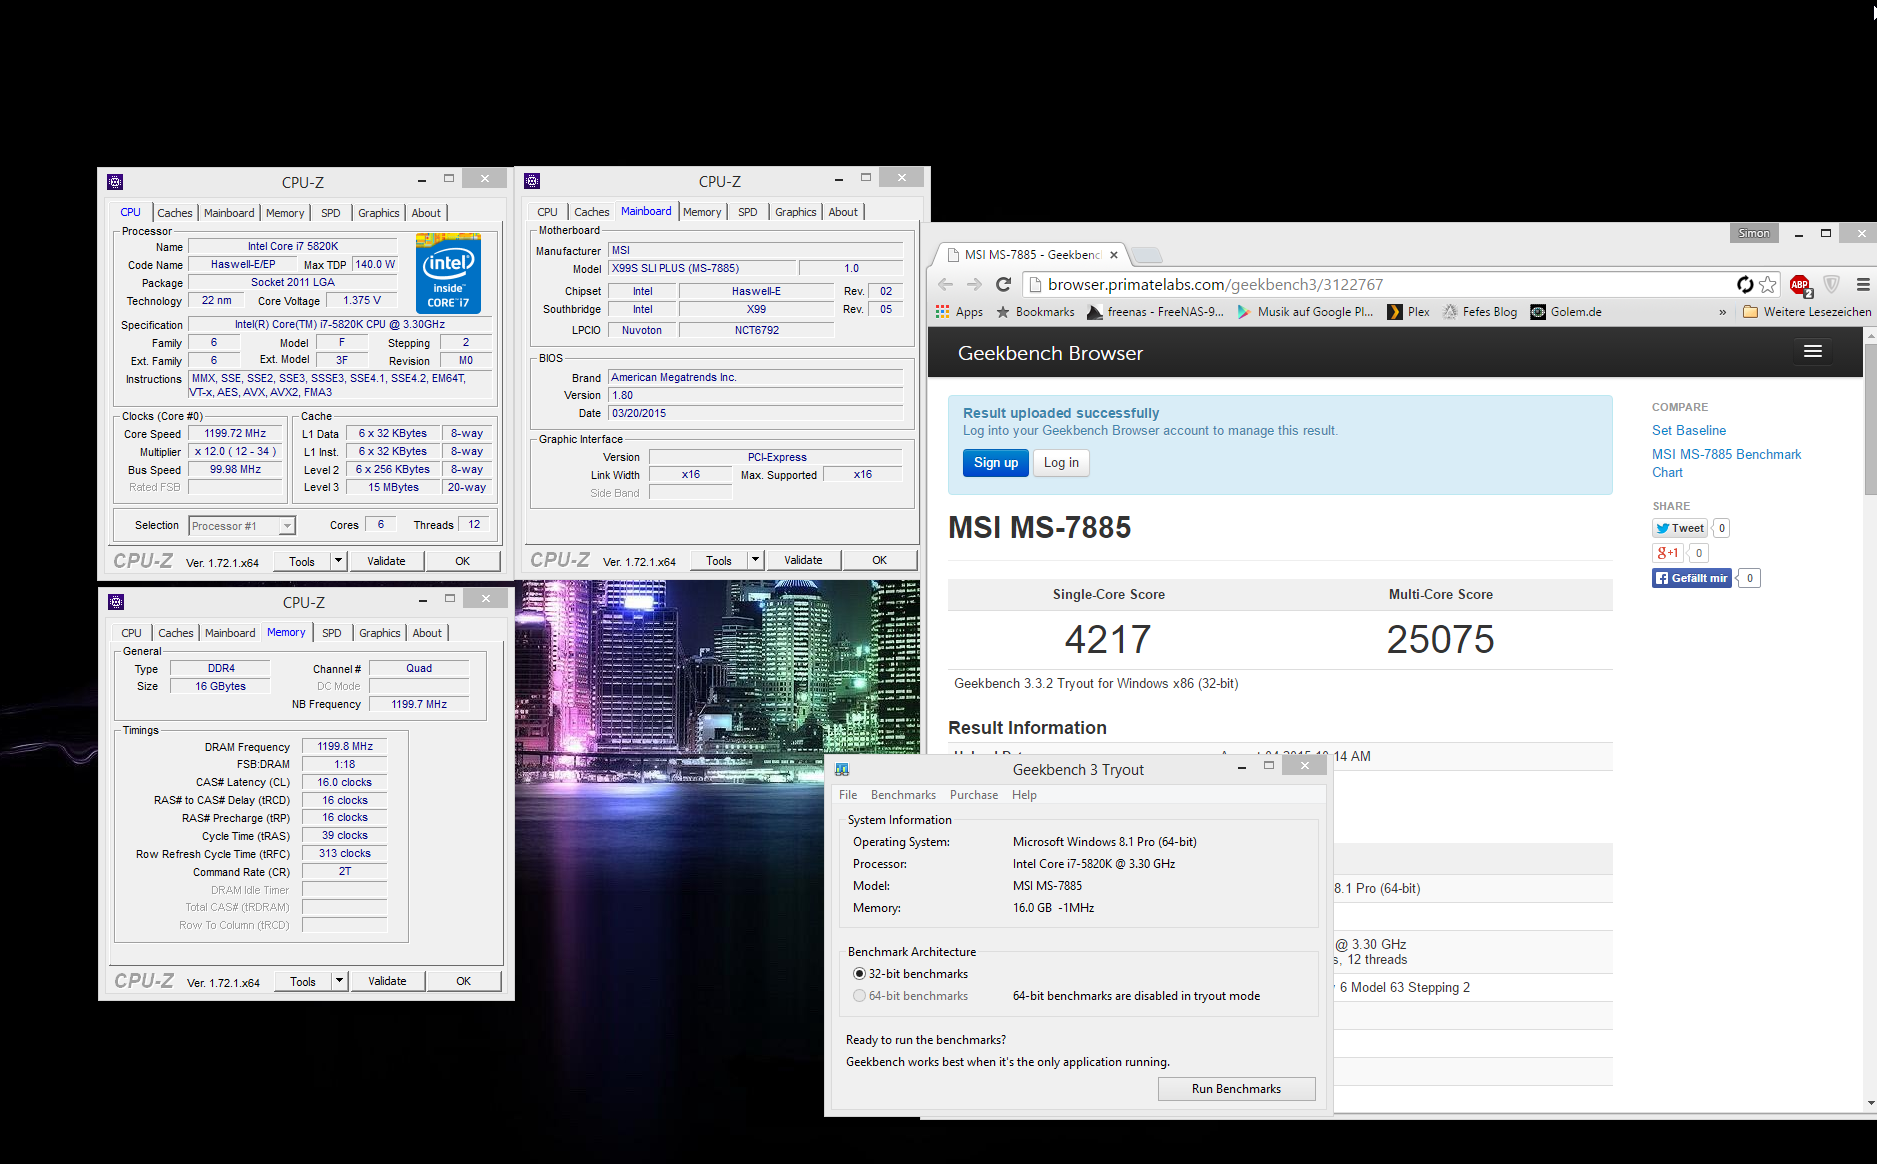This screenshot has height=1164, width=1877.
Task: Click the Google +1 button
Action: pos(1667,553)
